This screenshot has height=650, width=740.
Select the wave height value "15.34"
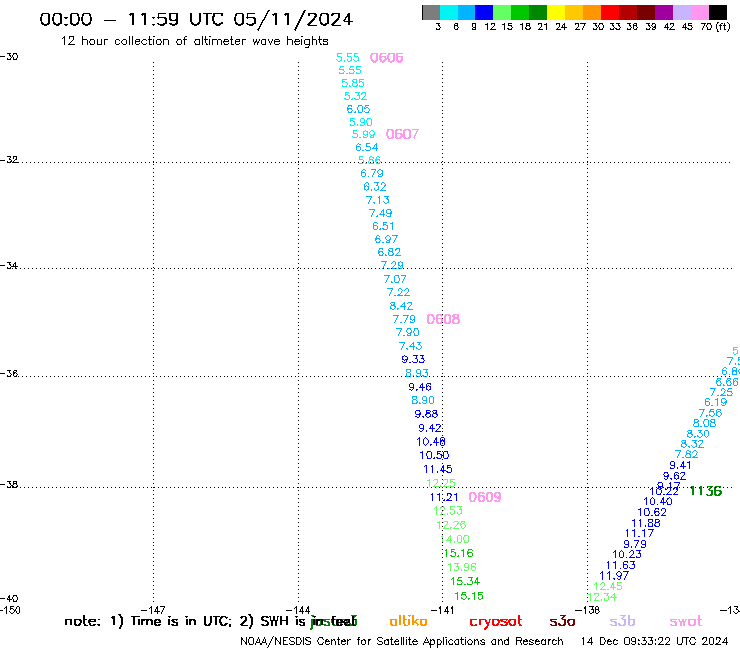(465, 581)
